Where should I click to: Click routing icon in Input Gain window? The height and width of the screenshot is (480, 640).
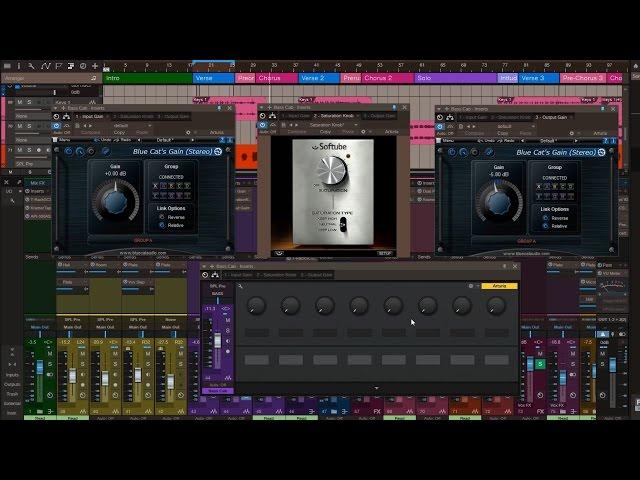66,117
